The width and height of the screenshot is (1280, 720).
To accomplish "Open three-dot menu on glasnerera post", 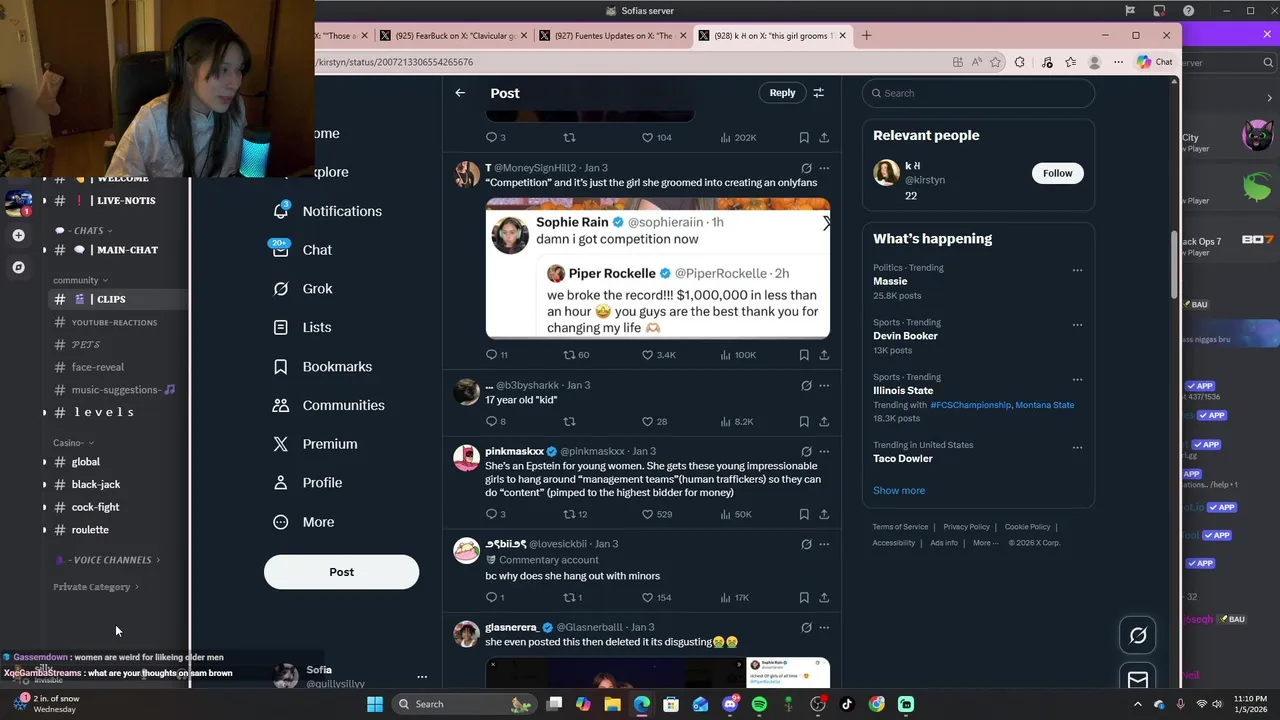I will tap(824, 628).
